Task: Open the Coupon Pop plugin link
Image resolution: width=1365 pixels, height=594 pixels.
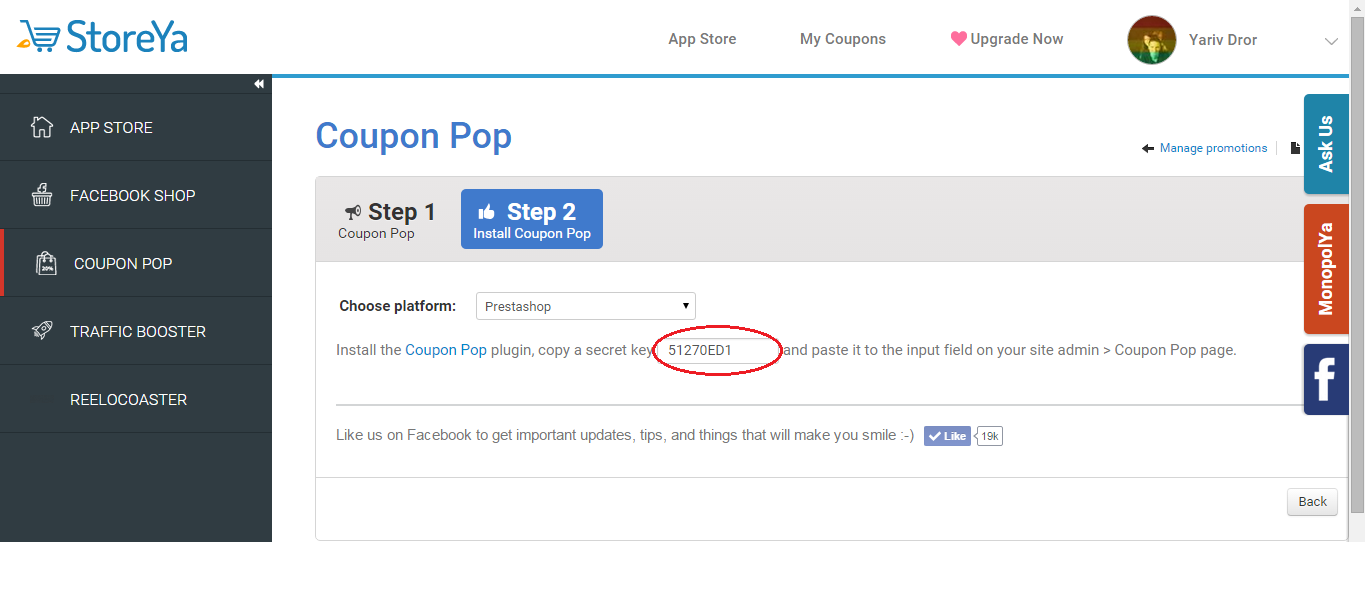Action: pyautogui.click(x=446, y=350)
